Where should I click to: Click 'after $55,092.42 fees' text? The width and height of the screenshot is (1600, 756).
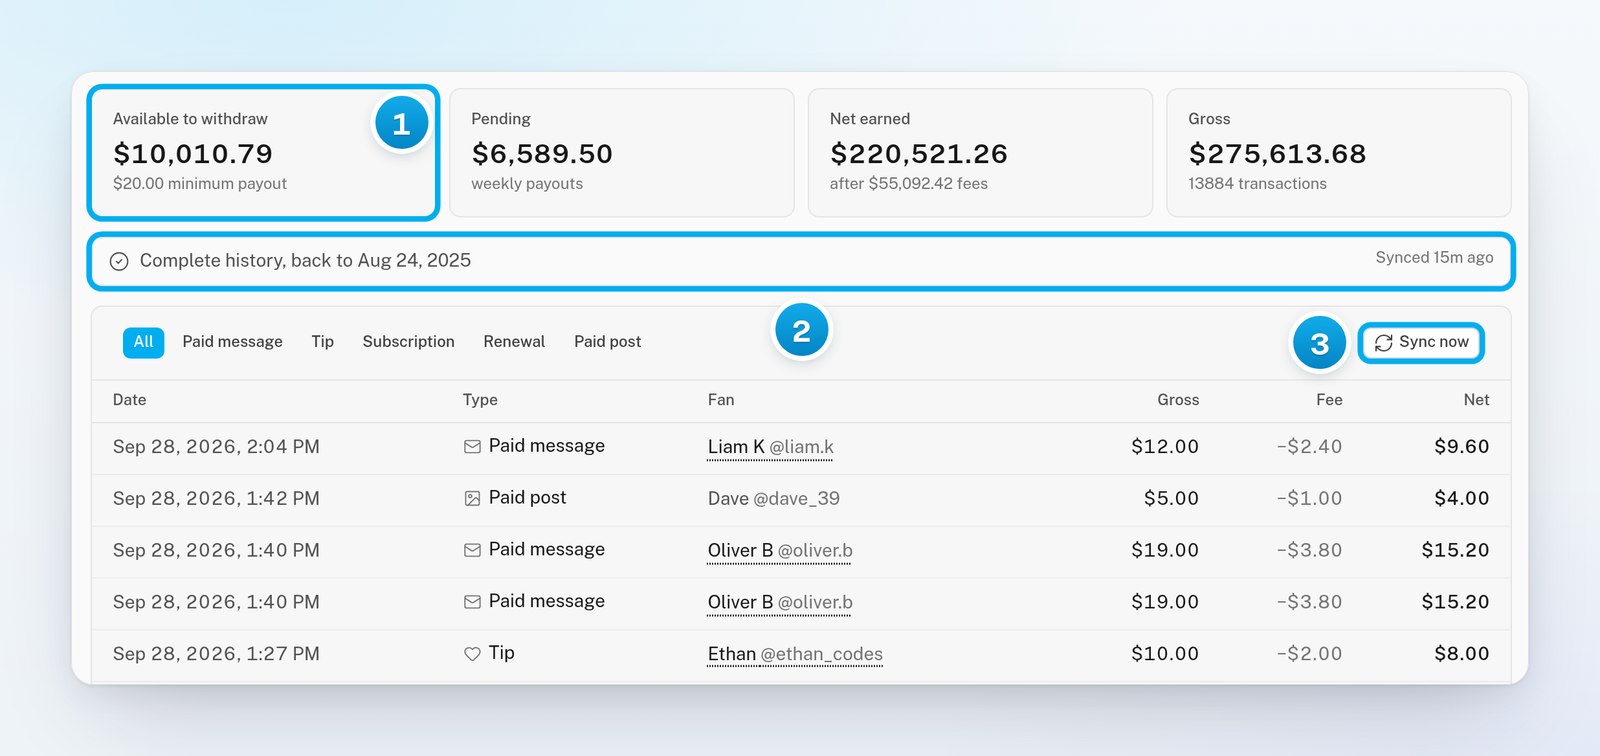[x=909, y=184]
